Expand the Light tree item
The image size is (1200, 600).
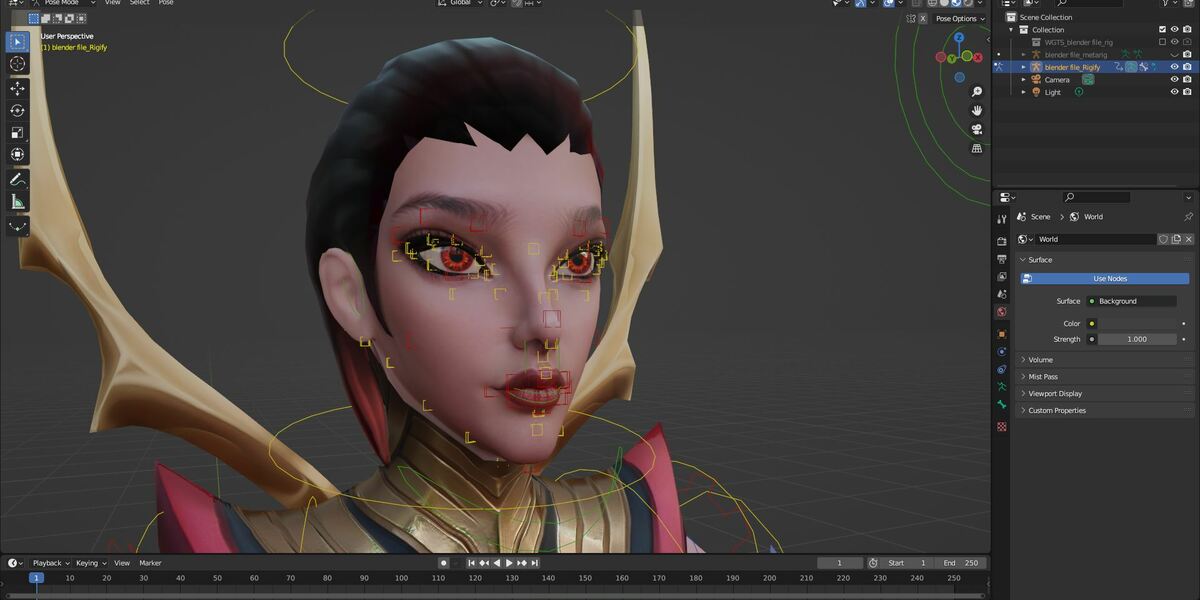(x=1024, y=92)
